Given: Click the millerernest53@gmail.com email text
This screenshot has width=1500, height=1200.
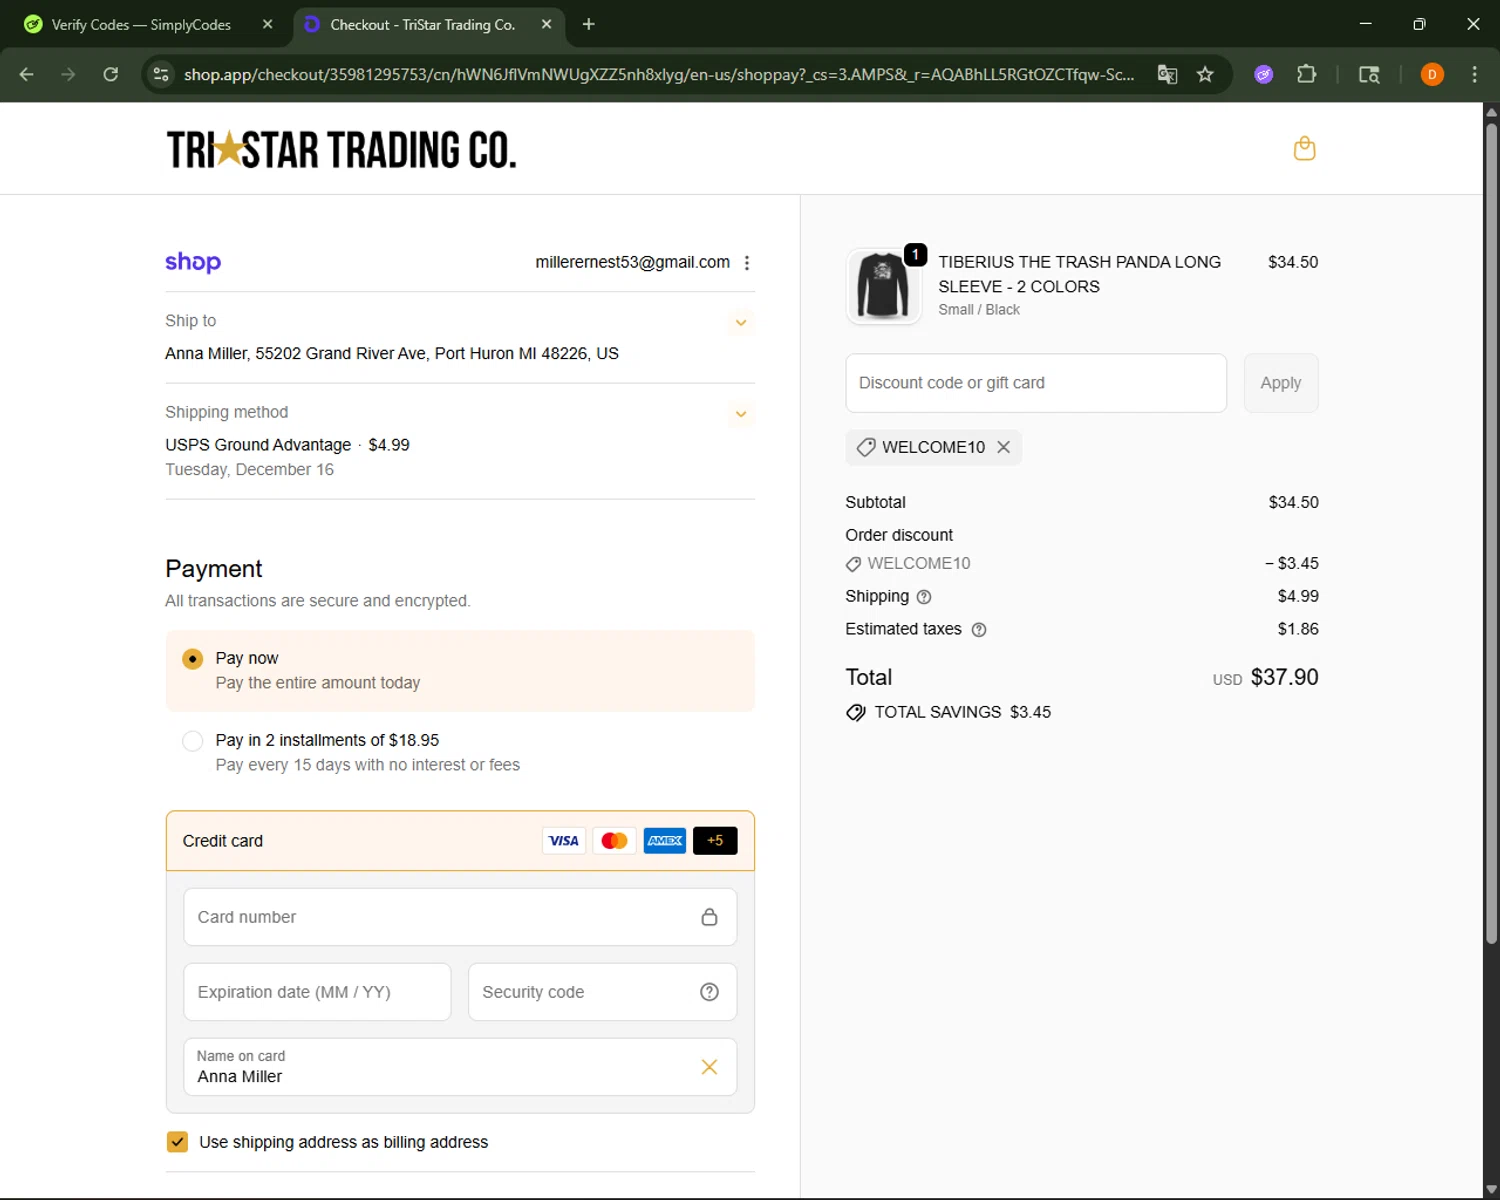Looking at the screenshot, I should pyautogui.click(x=633, y=262).
